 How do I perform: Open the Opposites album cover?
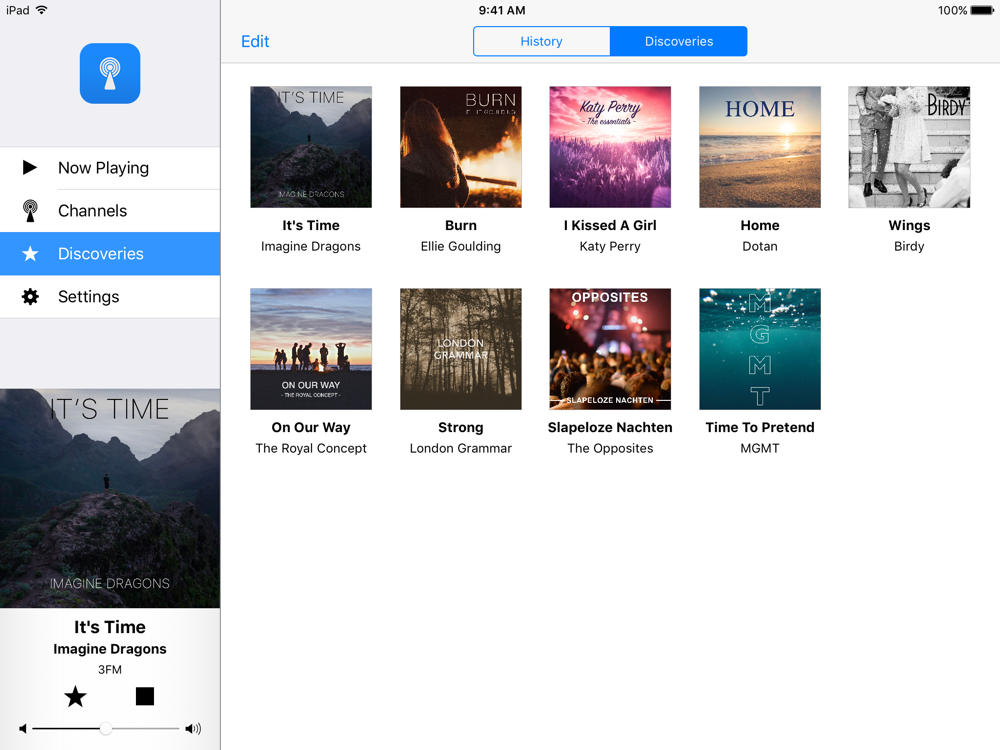(610, 349)
